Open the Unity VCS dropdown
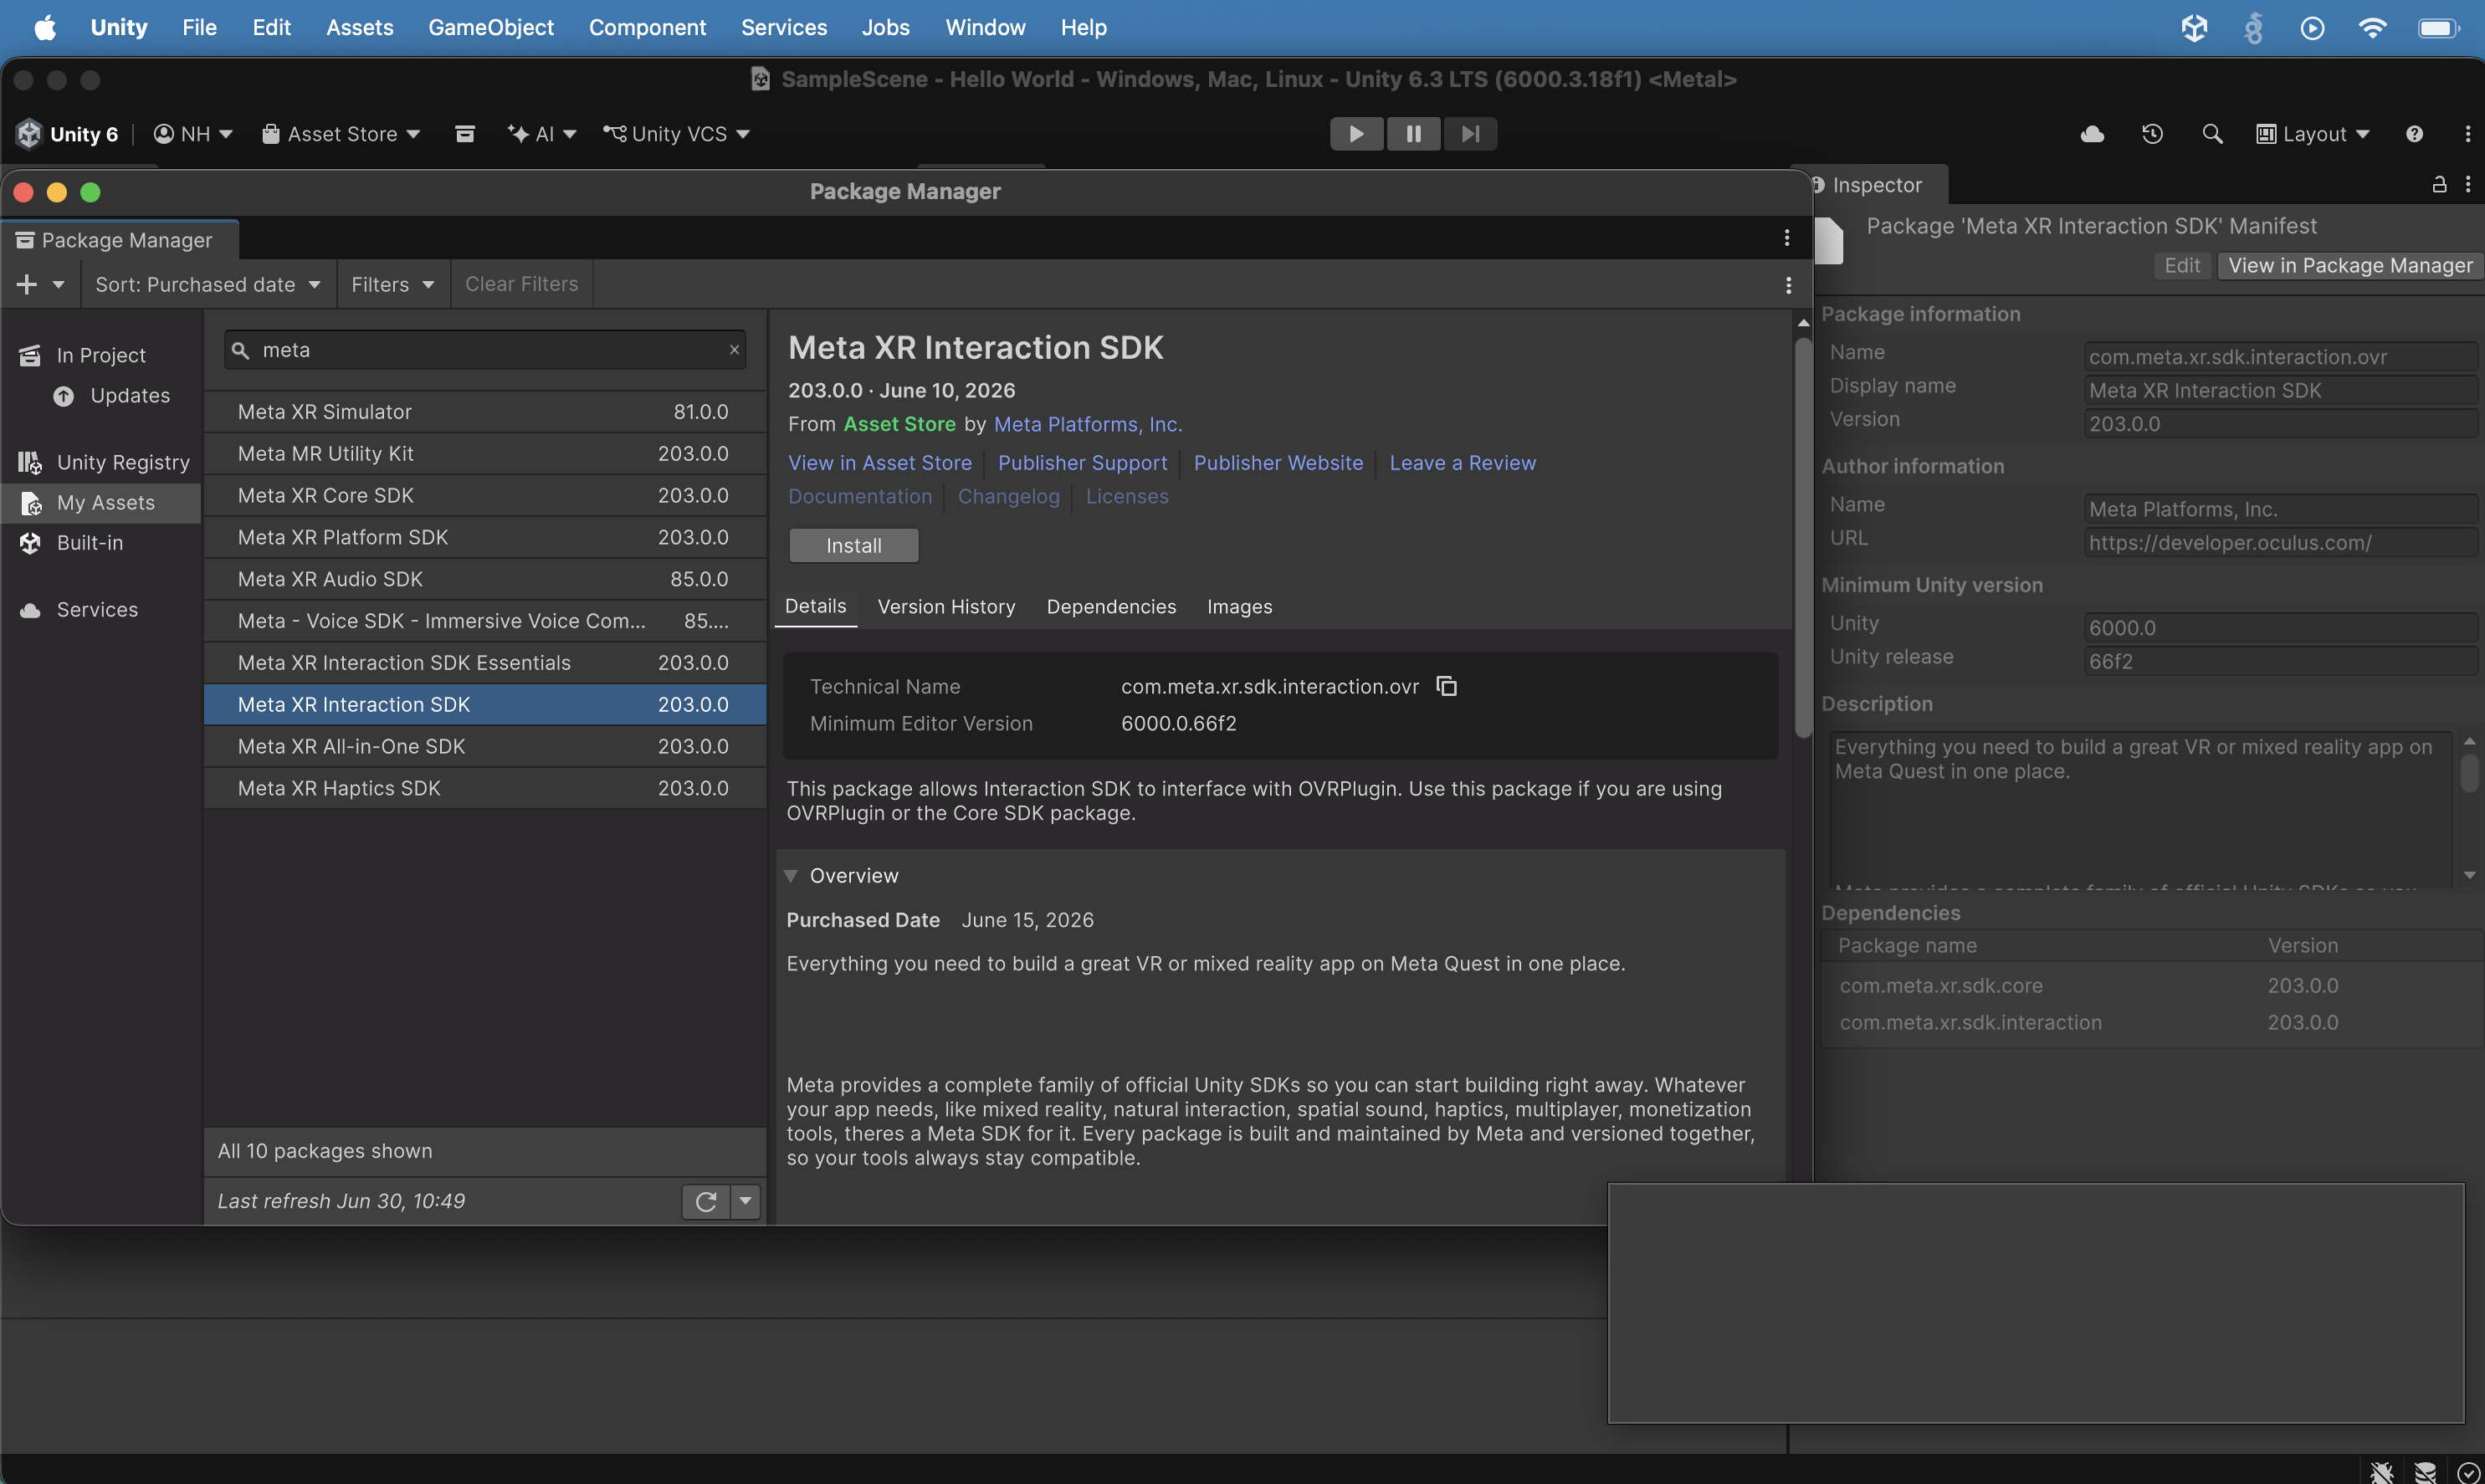Image resolution: width=2485 pixels, height=1484 pixels. coord(676,134)
